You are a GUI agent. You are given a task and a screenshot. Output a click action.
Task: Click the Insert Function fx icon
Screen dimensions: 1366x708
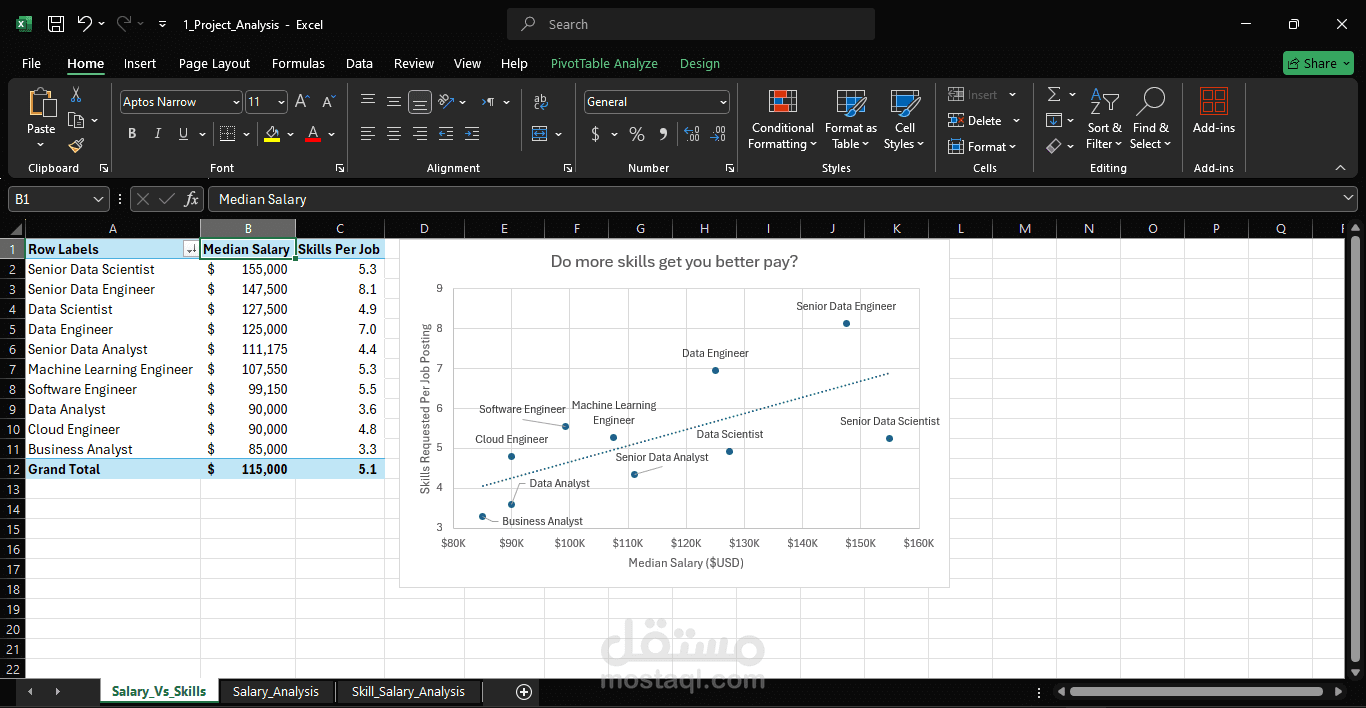[x=192, y=199]
